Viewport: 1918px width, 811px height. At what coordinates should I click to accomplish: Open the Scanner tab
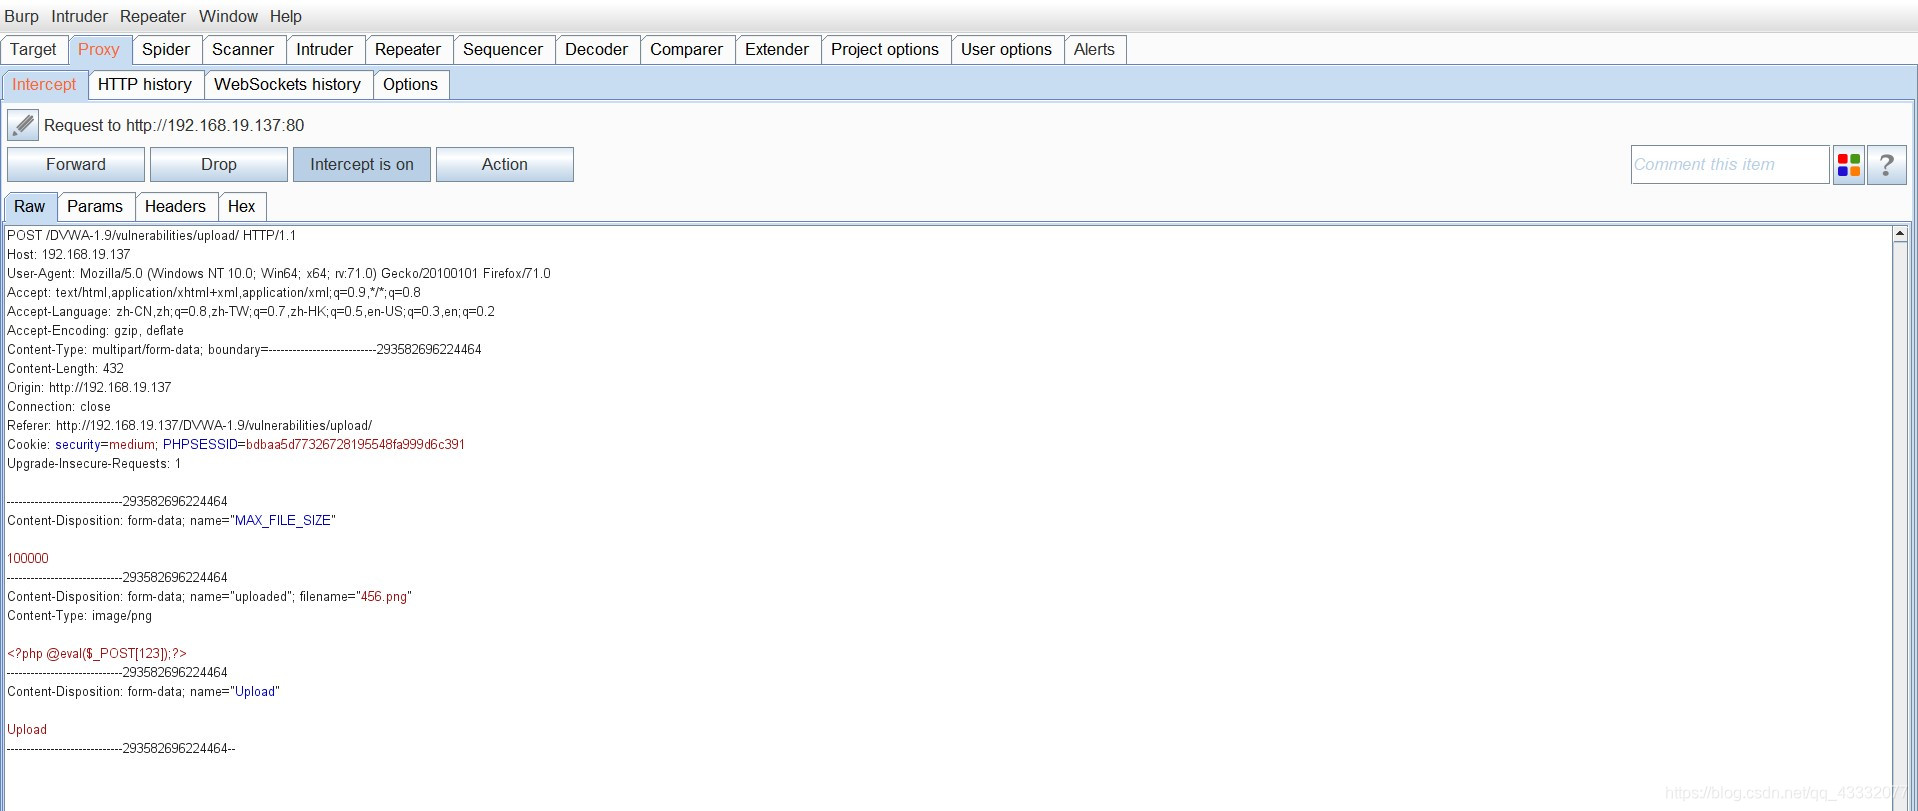point(243,50)
